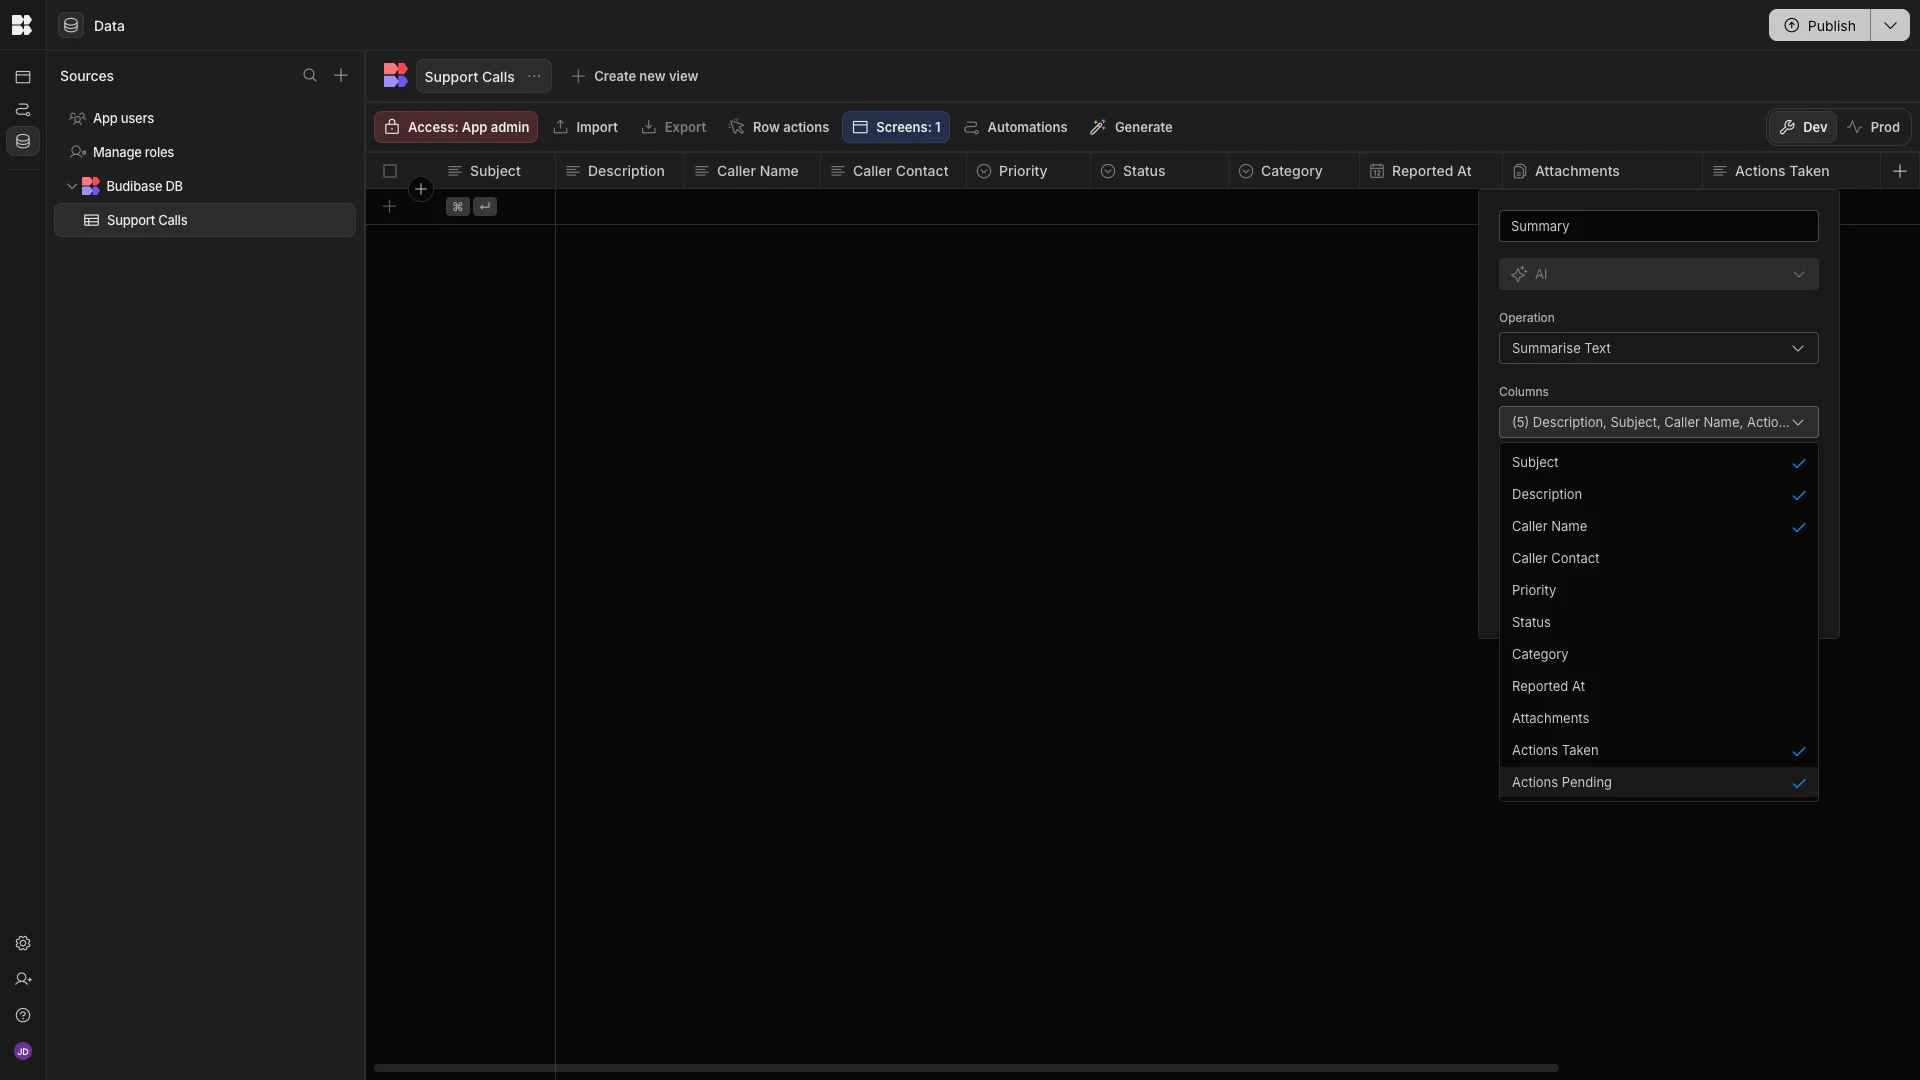Click the search icon in Sources panel
This screenshot has width=1920, height=1080.
click(310, 76)
